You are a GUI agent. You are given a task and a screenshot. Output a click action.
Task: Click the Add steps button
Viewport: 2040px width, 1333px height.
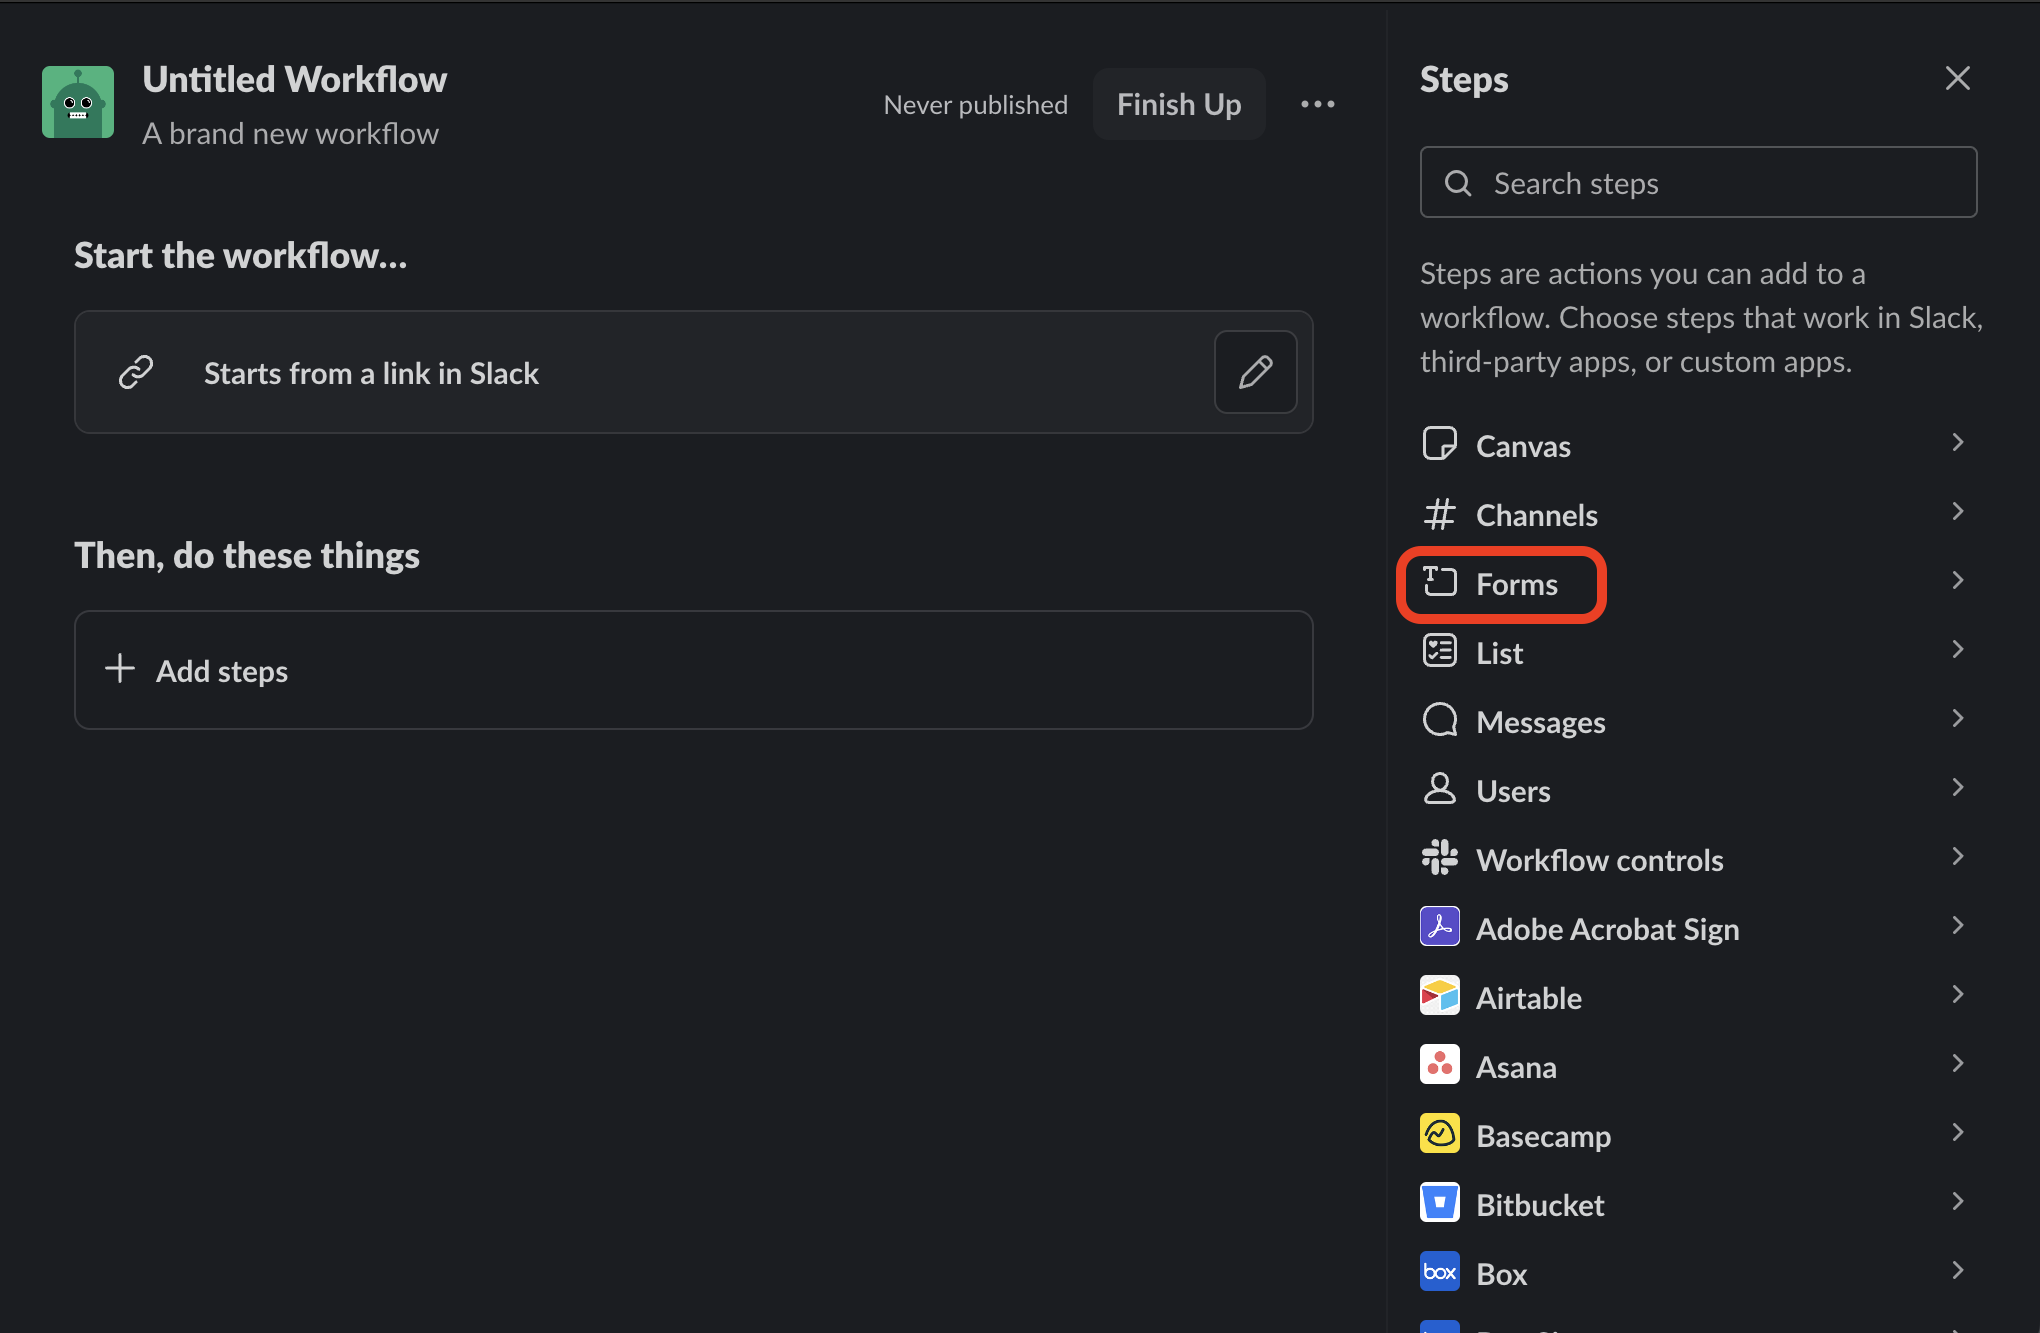(692, 670)
